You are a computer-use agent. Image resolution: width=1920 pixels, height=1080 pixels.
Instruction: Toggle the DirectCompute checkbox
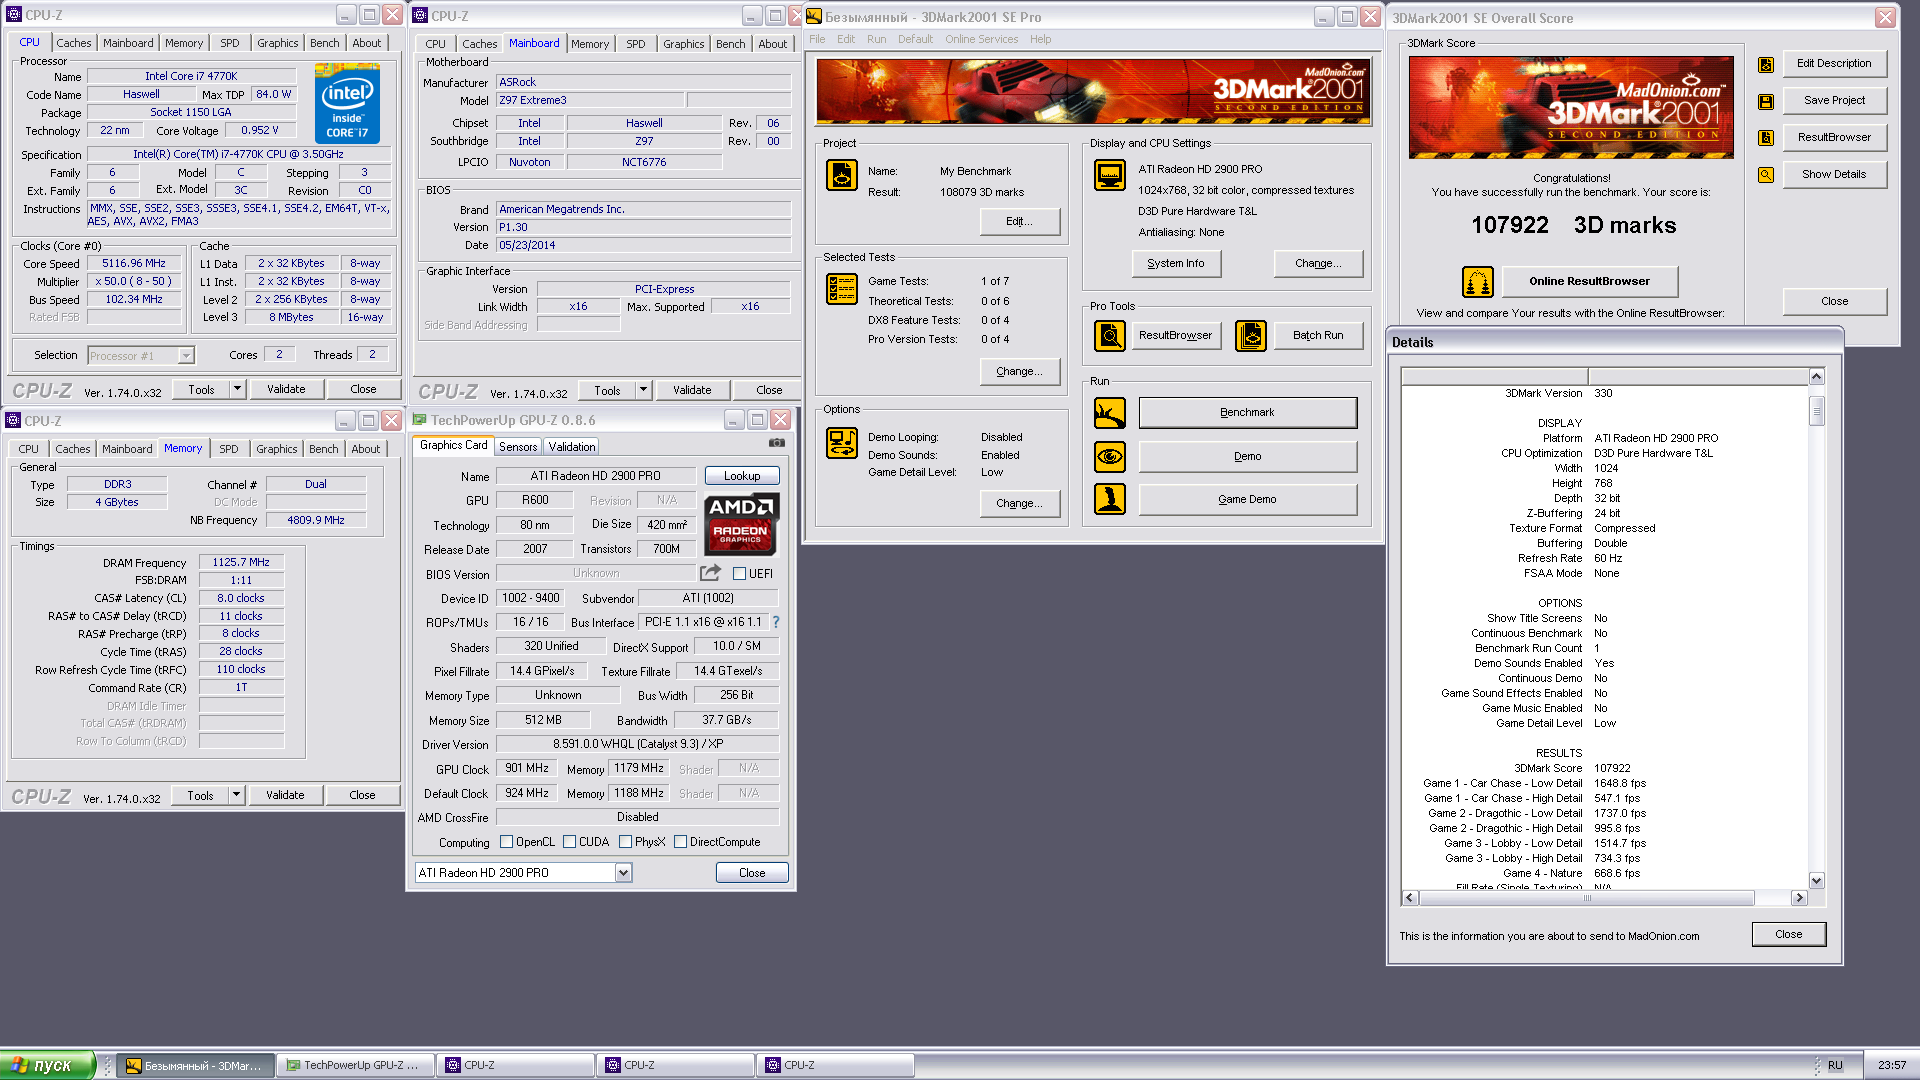pos(680,842)
